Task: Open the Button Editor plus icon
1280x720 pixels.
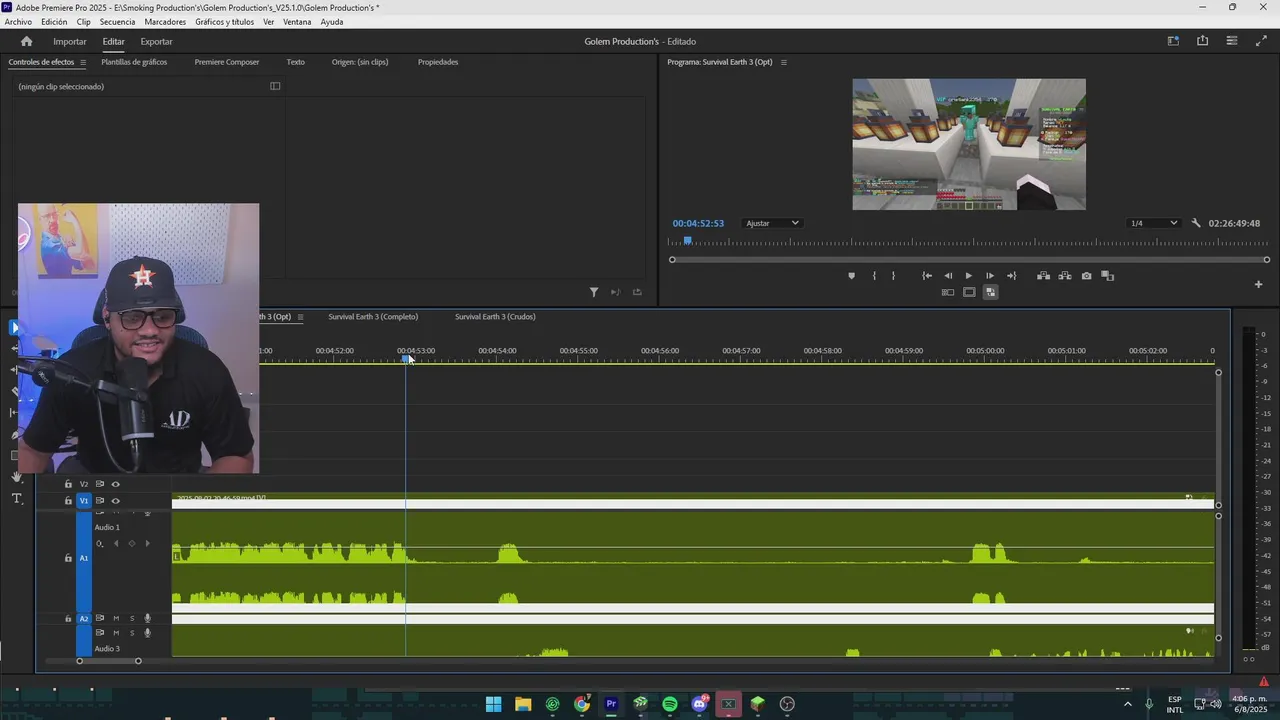Action: pos(1258,284)
